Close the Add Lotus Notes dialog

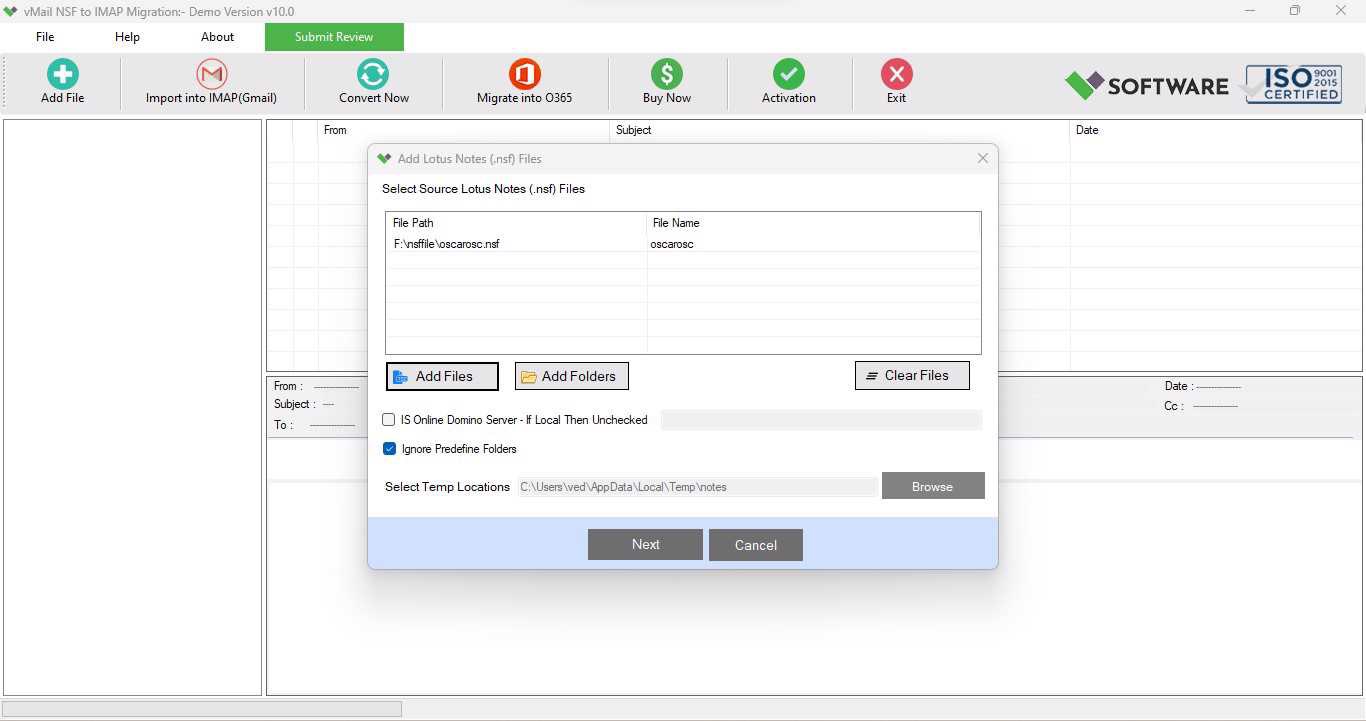(982, 158)
